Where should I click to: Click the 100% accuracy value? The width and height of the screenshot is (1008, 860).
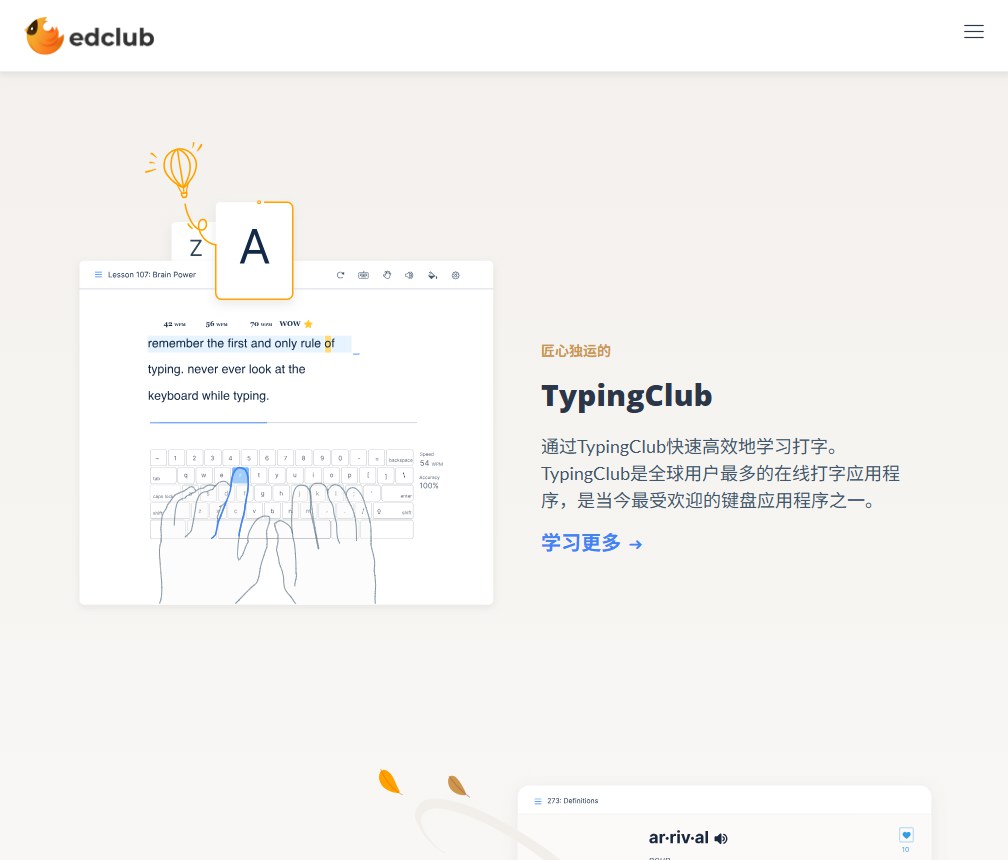[x=429, y=485]
